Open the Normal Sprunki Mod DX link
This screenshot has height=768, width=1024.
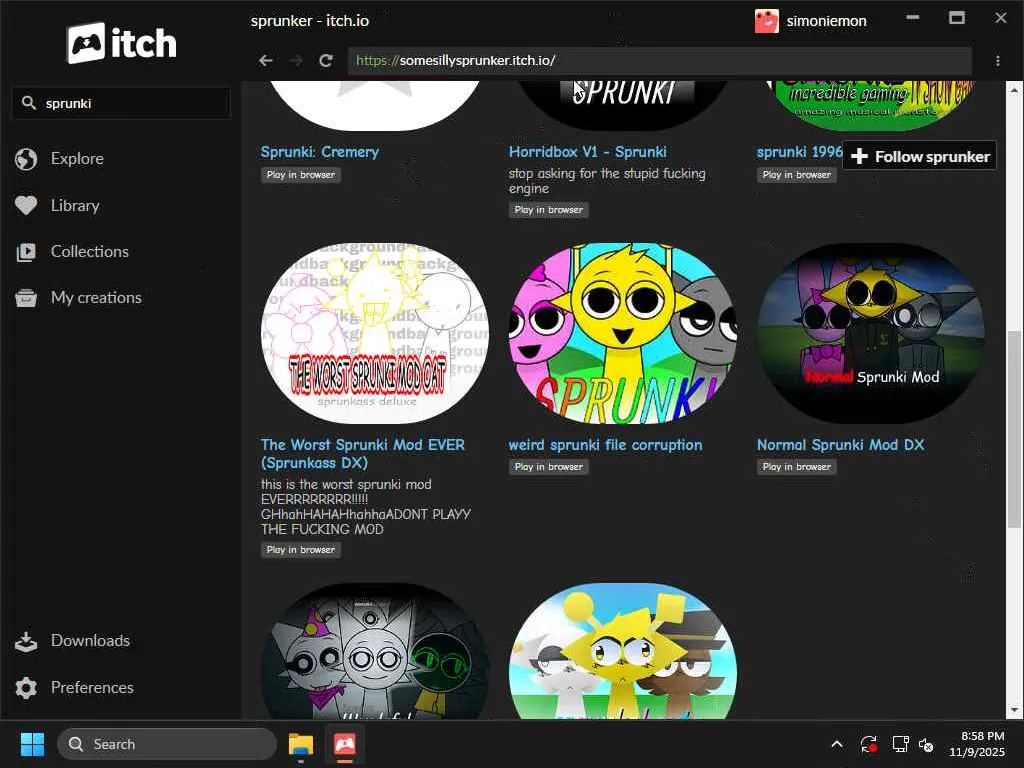(840, 445)
